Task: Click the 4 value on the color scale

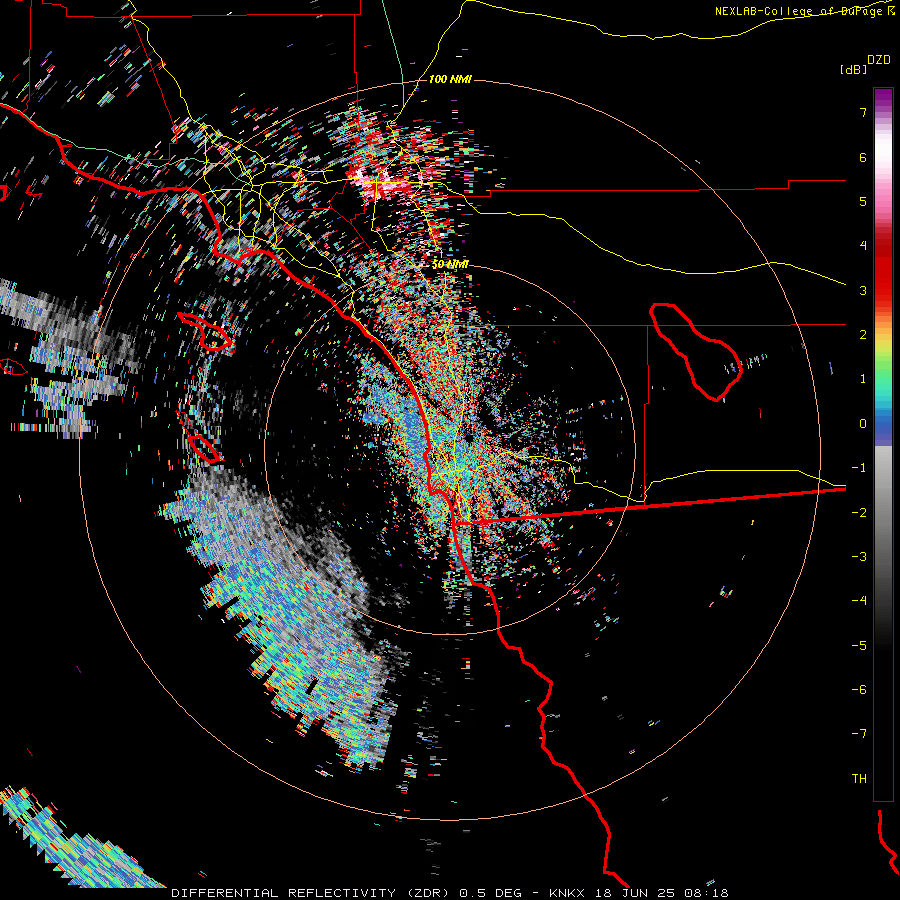Action: pyautogui.click(x=863, y=246)
